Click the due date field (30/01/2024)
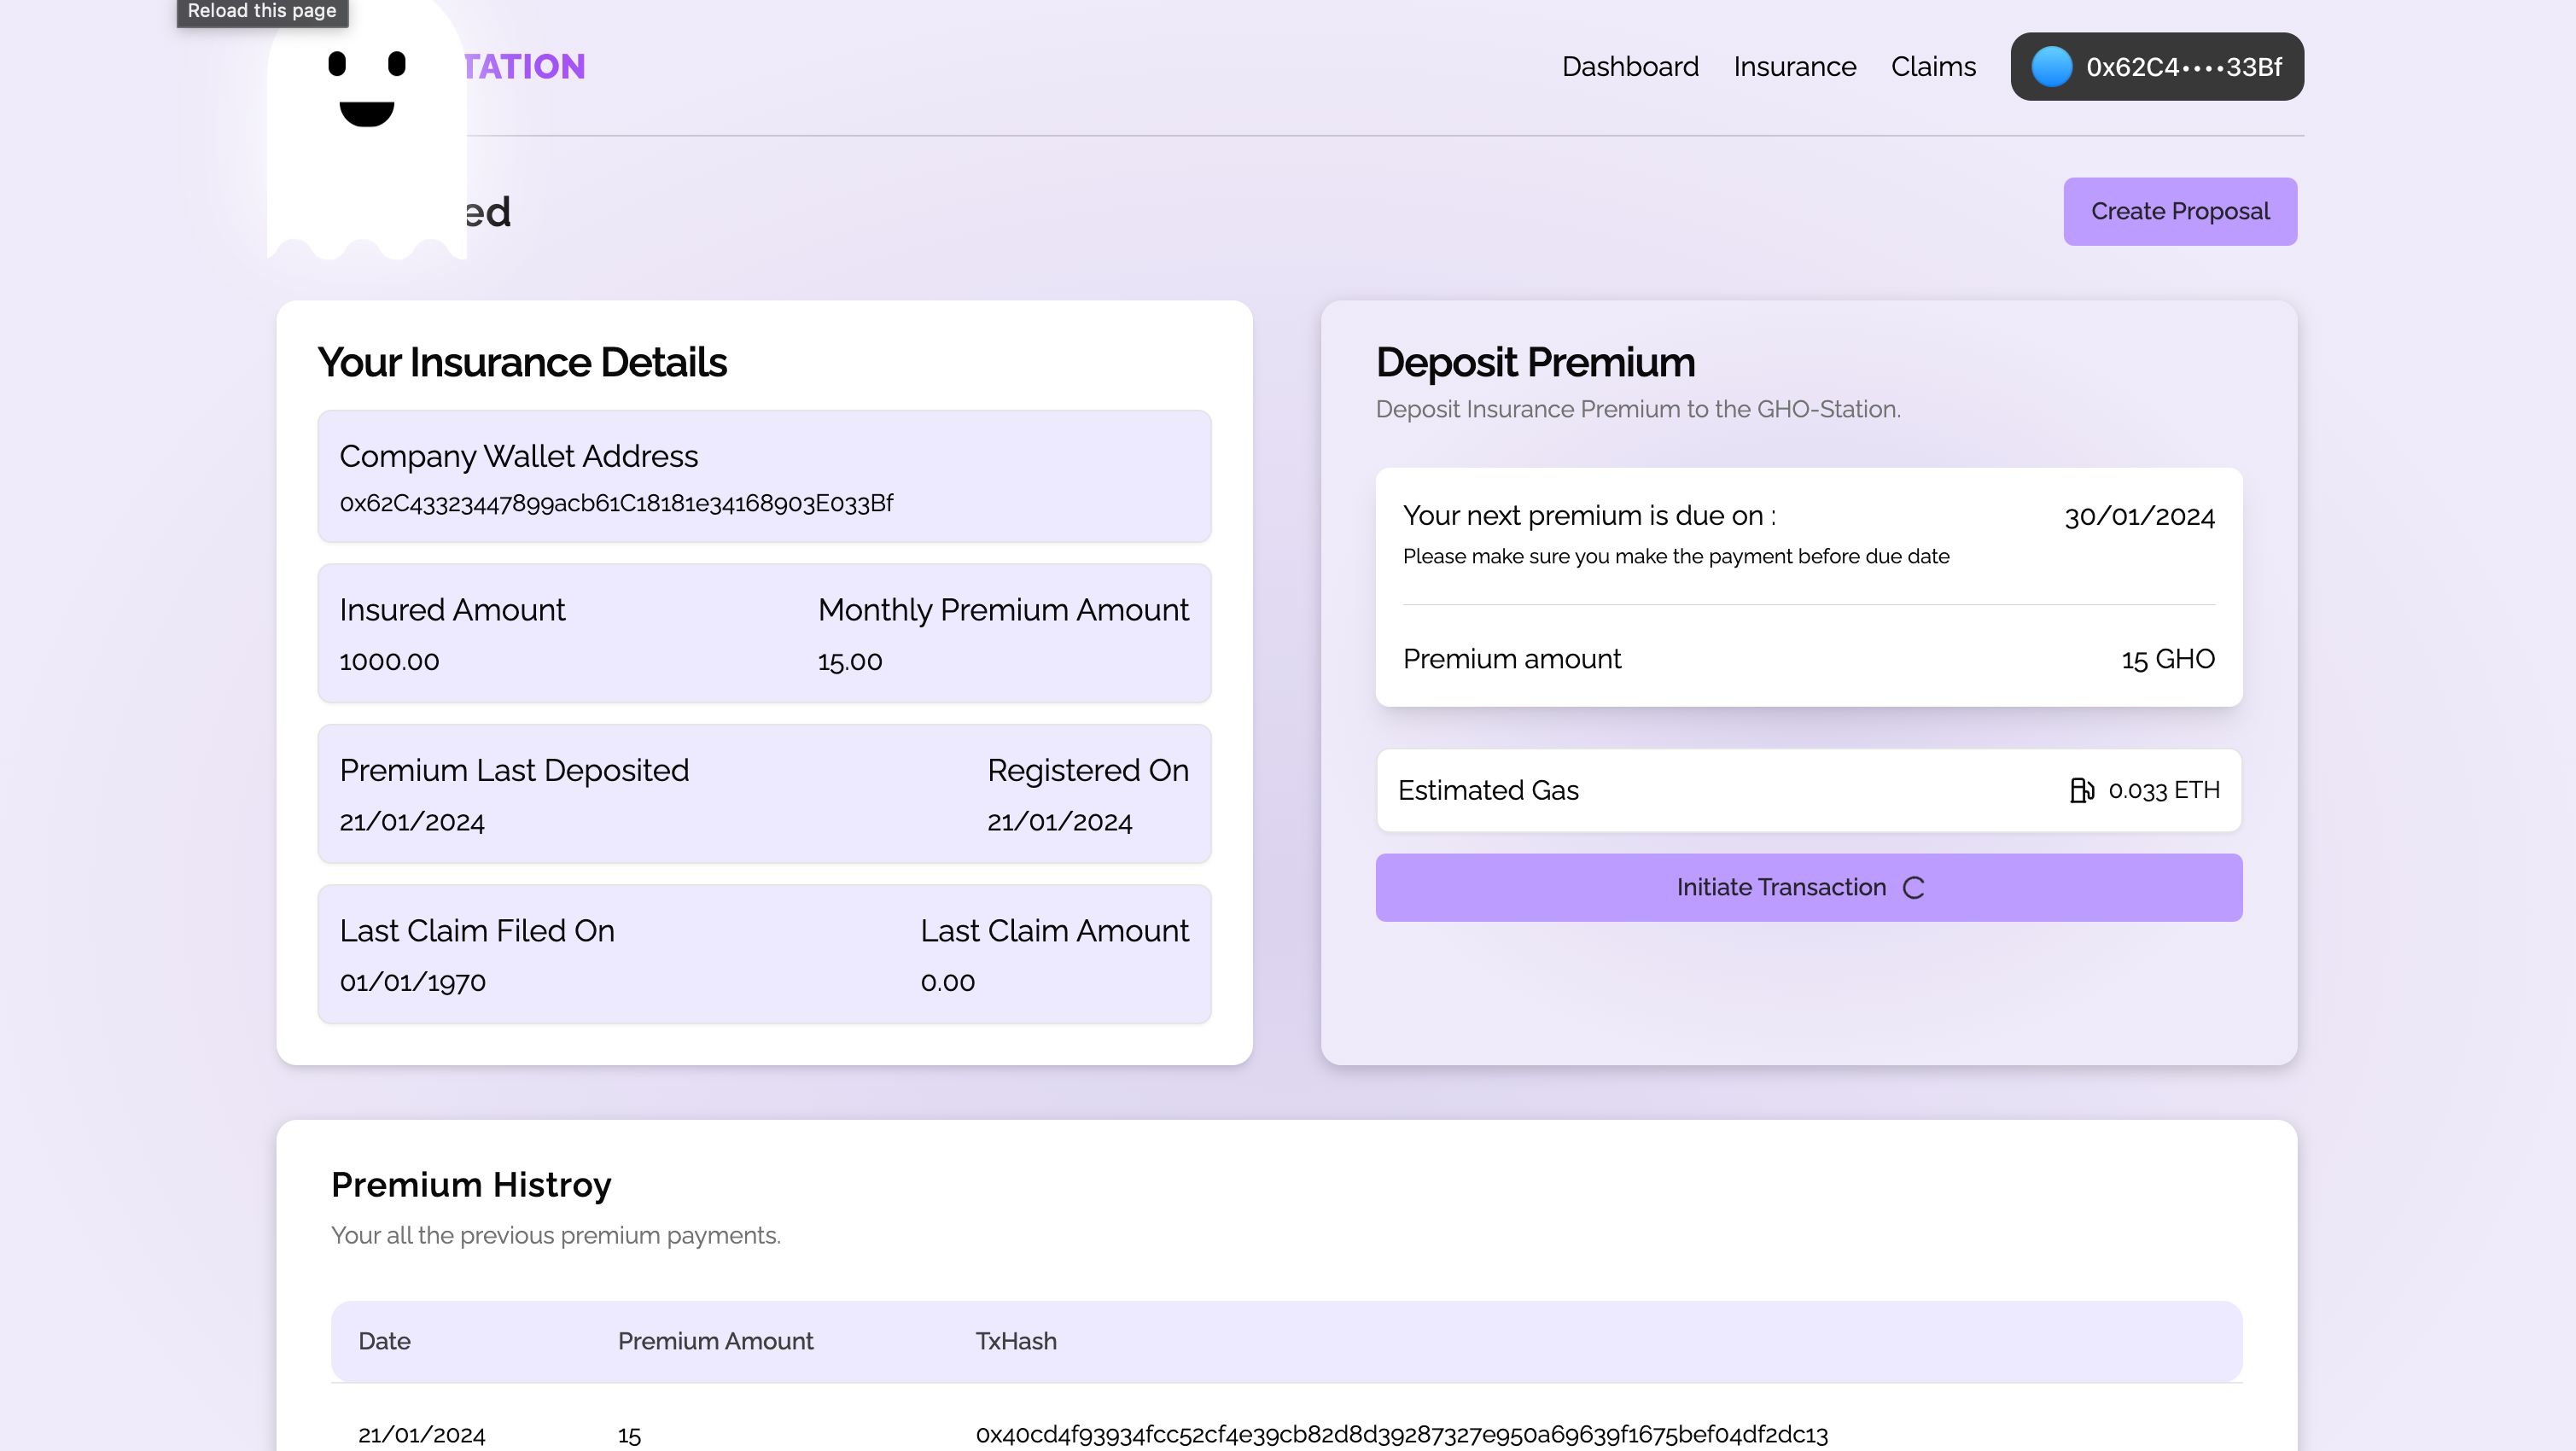 coord(2137,515)
